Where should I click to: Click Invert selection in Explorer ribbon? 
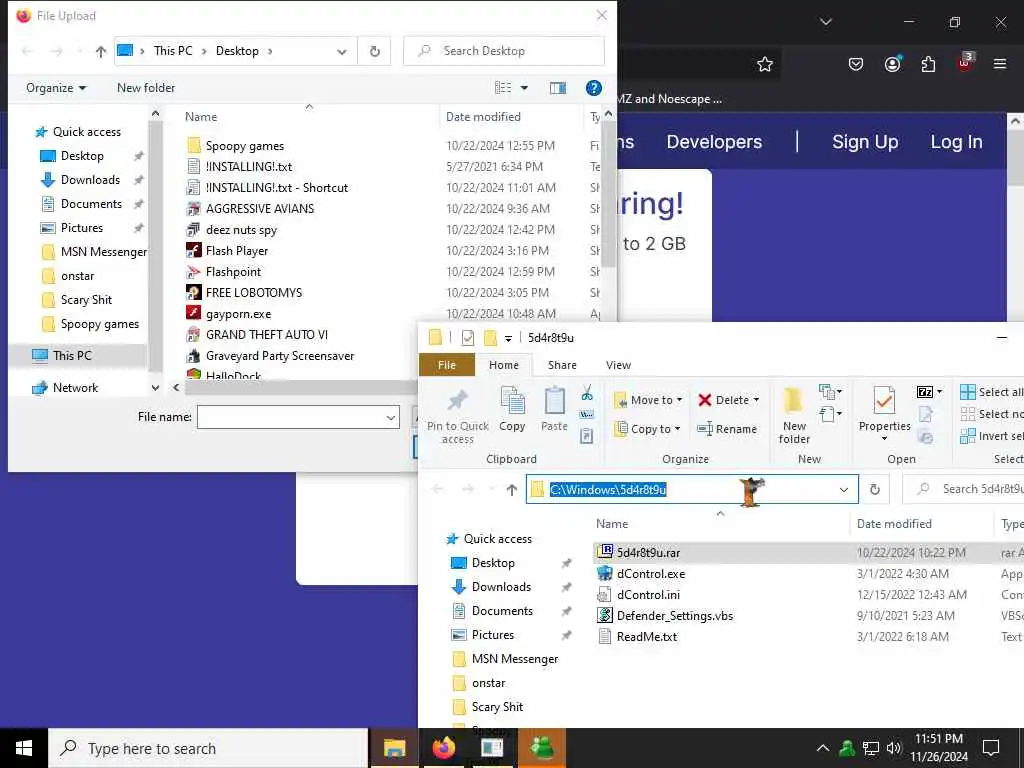pos(991,436)
